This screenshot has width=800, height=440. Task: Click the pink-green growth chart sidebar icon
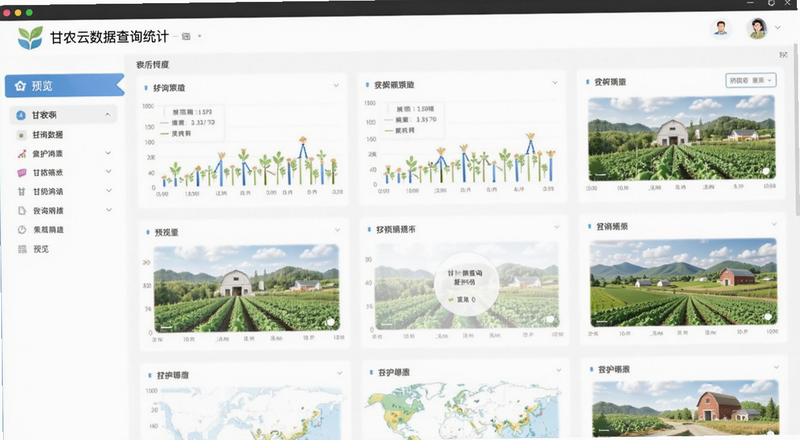click(21, 154)
